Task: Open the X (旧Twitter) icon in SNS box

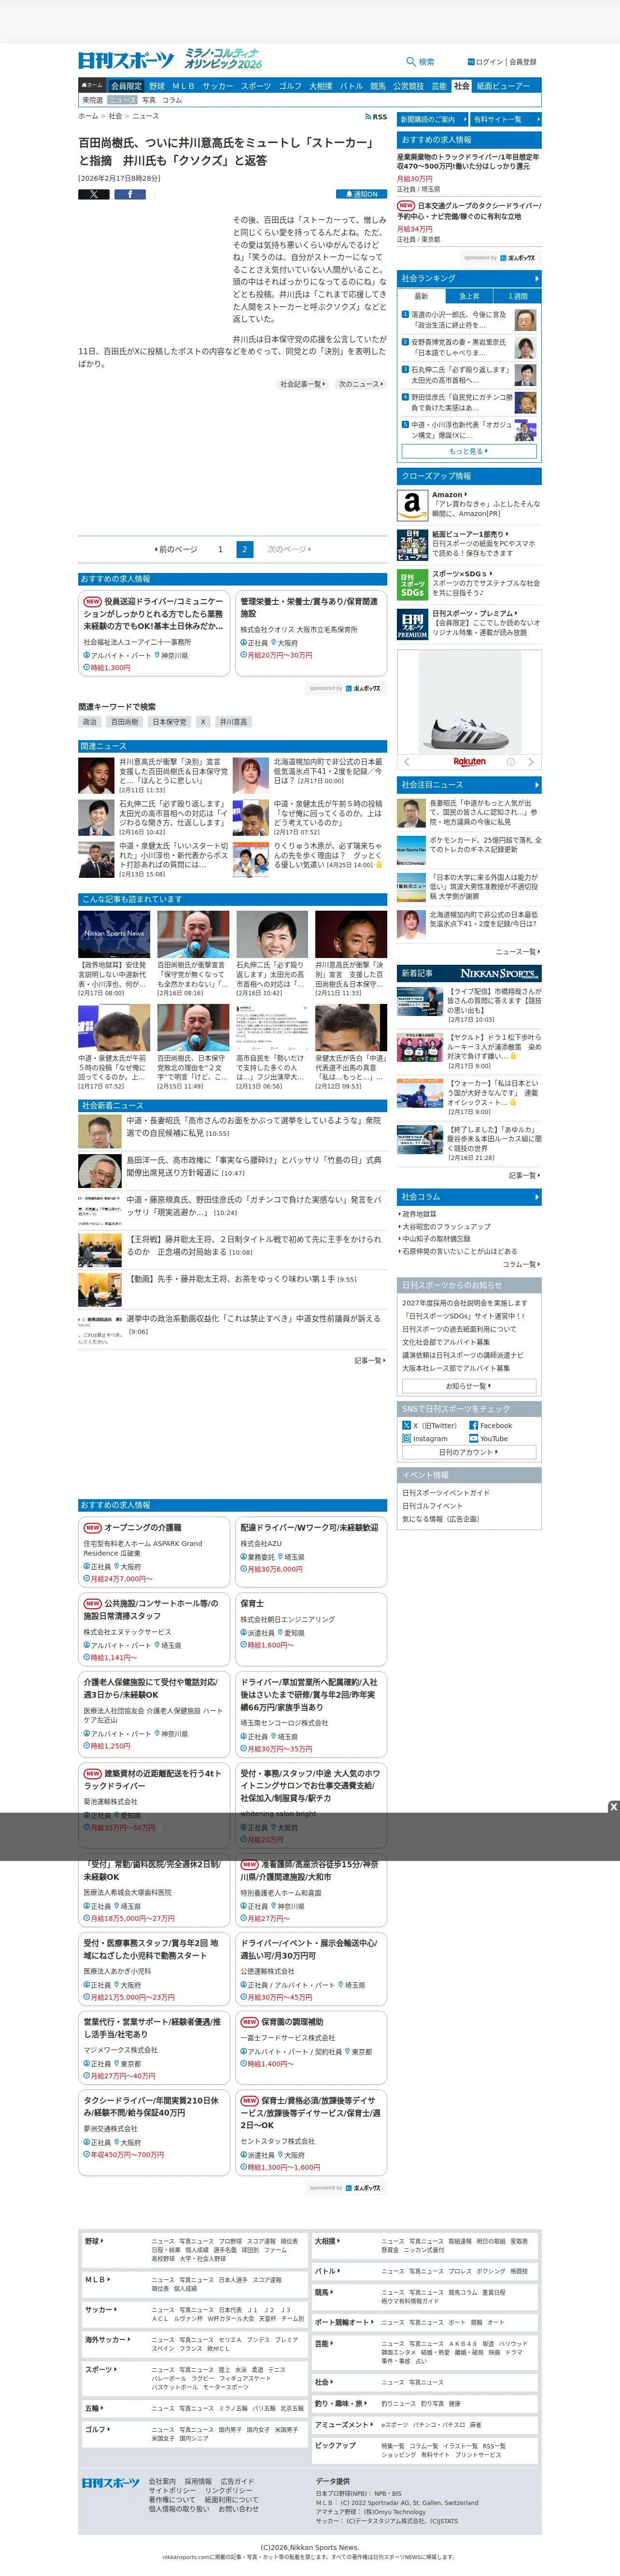Action: 406,1425
